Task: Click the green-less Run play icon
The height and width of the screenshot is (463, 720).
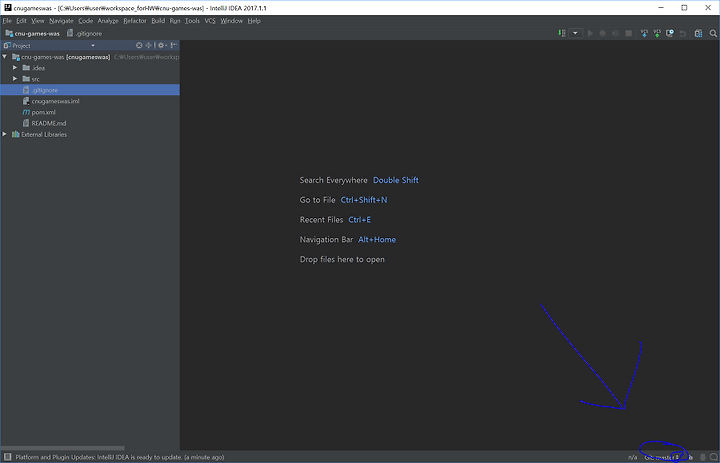Action: (x=590, y=33)
